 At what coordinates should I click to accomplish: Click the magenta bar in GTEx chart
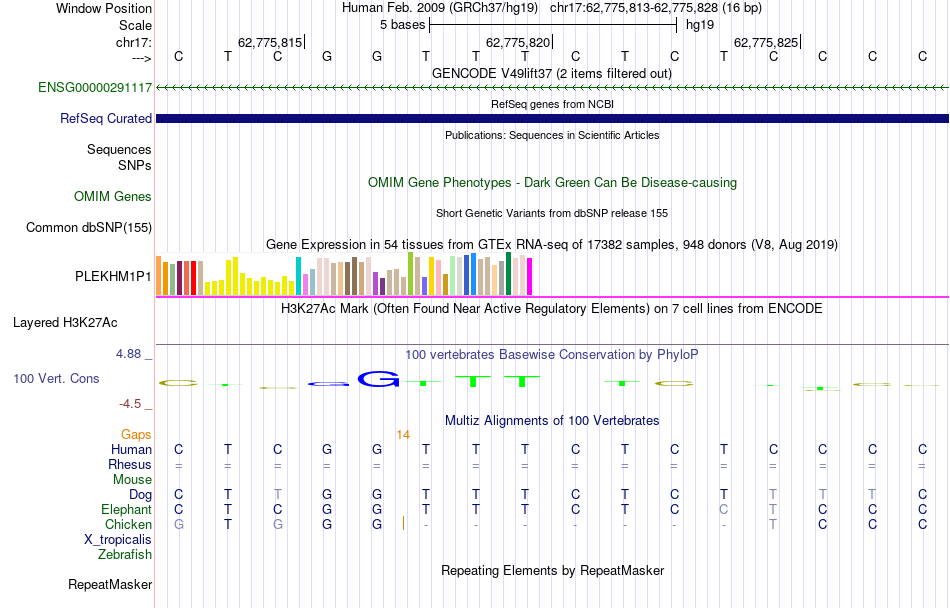point(530,277)
